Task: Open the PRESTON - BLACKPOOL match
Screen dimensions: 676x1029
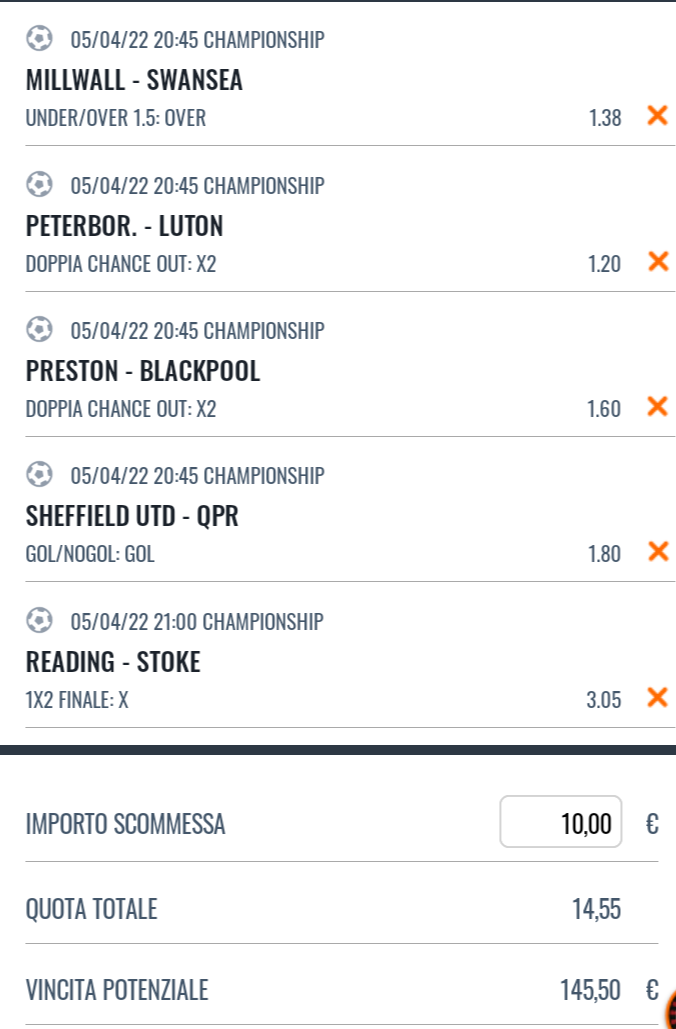Action: 142,371
